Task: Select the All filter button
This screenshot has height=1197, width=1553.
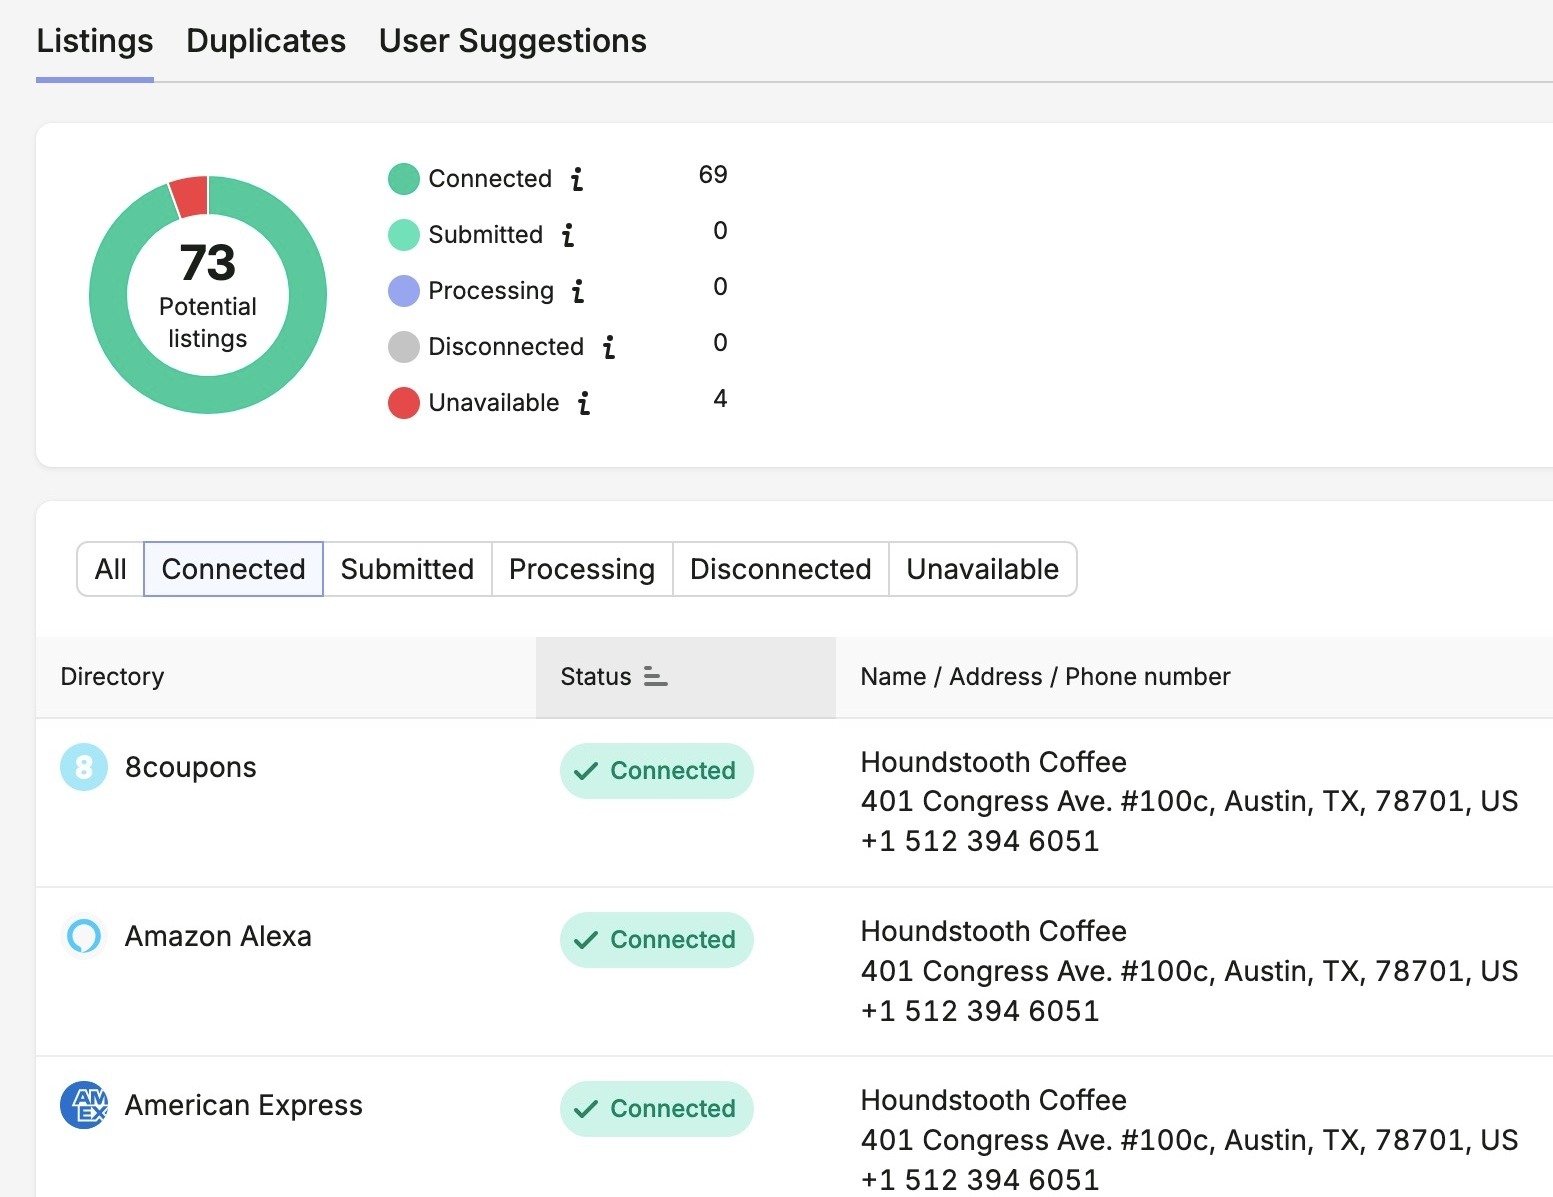Action: [110, 569]
